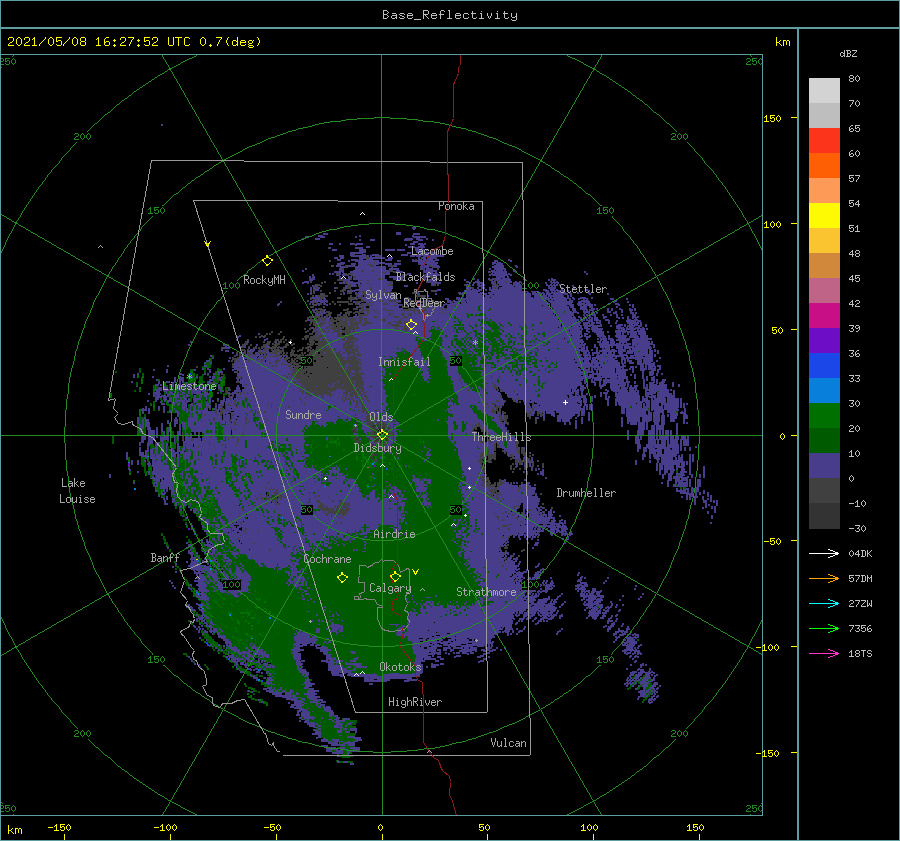Click the yellow diamond marker above RockyMH
This screenshot has width=900, height=841.
coord(267,261)
